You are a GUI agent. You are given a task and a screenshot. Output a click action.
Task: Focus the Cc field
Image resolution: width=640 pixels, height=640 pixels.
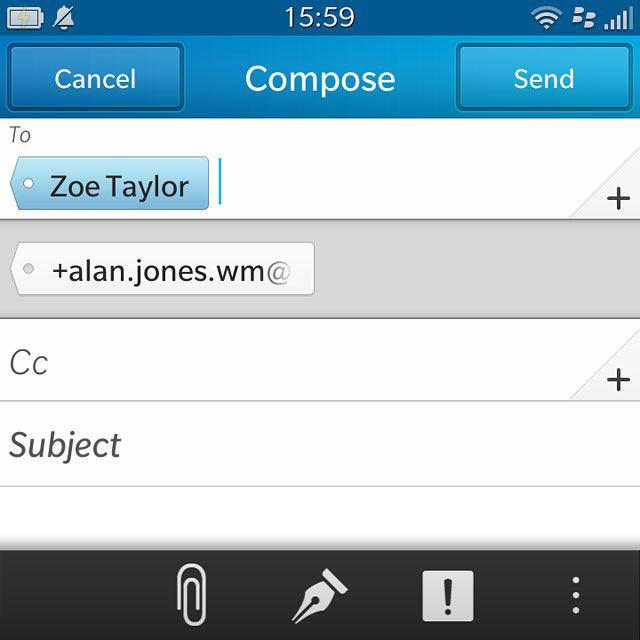tap(286, 361)
